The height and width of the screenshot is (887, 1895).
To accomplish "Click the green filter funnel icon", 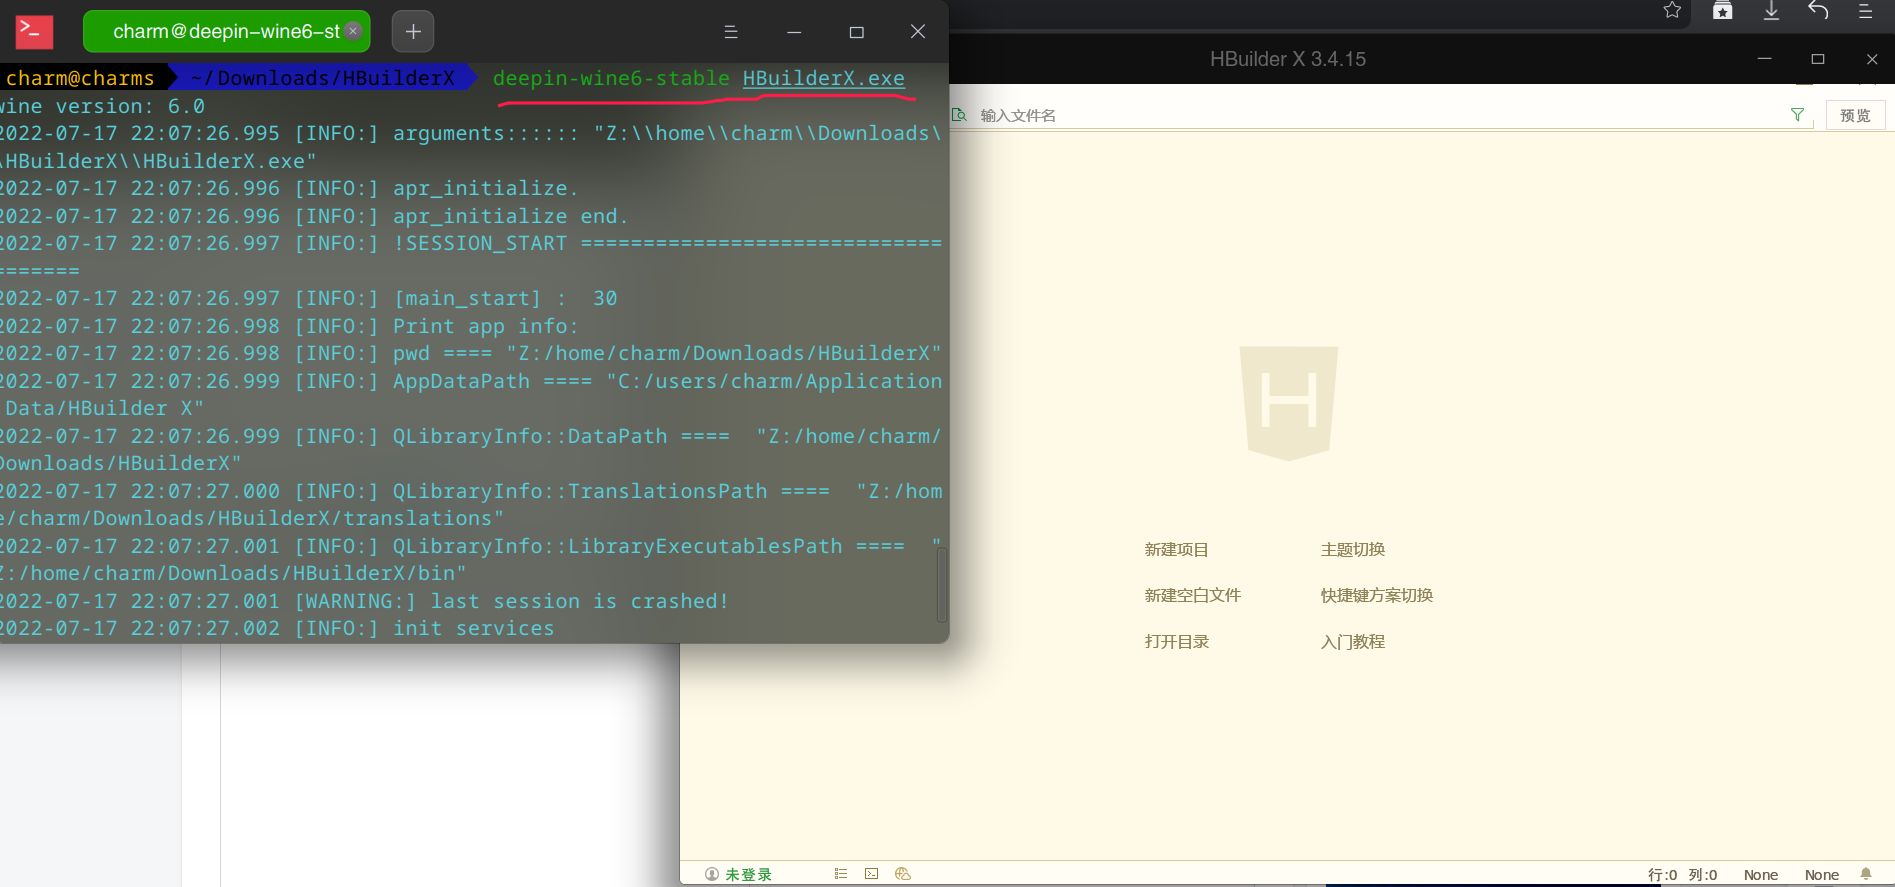I will (1797, 115).
